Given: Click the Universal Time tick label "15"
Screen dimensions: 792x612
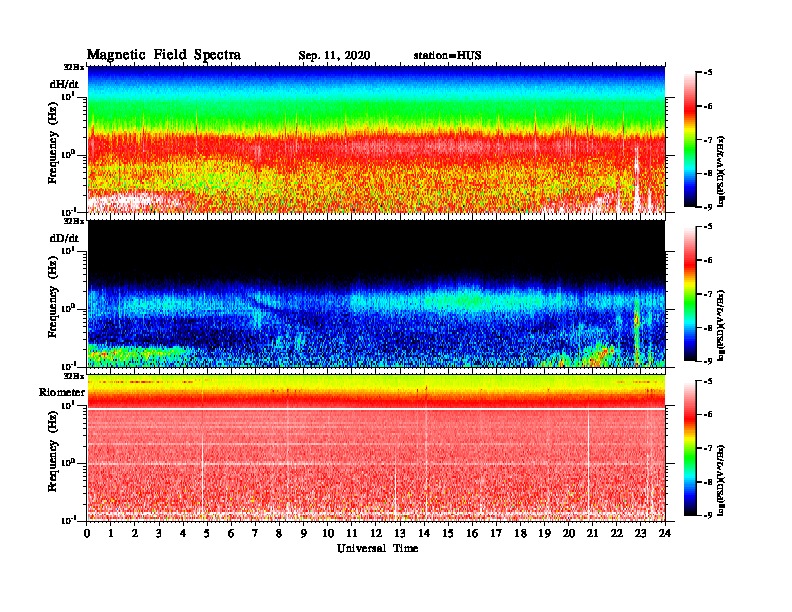Looking at the screenshot, I should click(x=448, y=533).
